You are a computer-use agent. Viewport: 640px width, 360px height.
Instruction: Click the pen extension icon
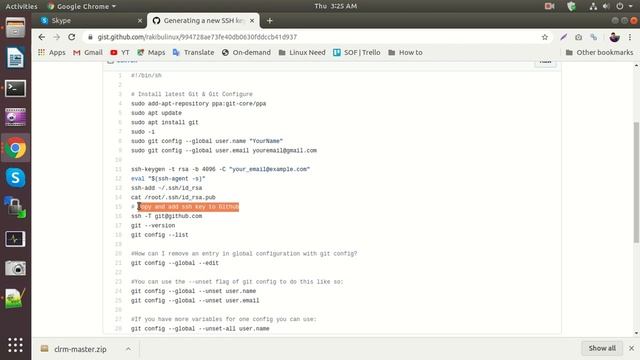tap(564, 37)
